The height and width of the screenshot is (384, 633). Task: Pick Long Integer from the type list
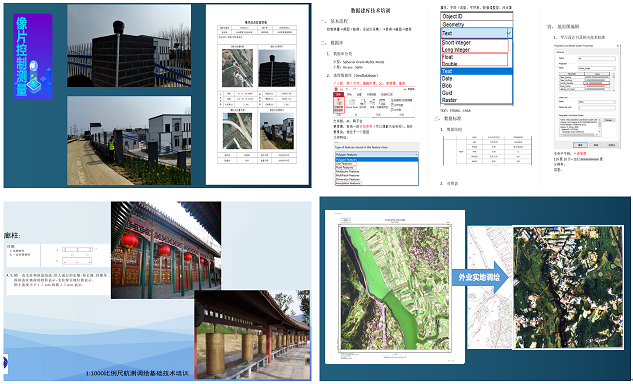click(x=456, y=50)
